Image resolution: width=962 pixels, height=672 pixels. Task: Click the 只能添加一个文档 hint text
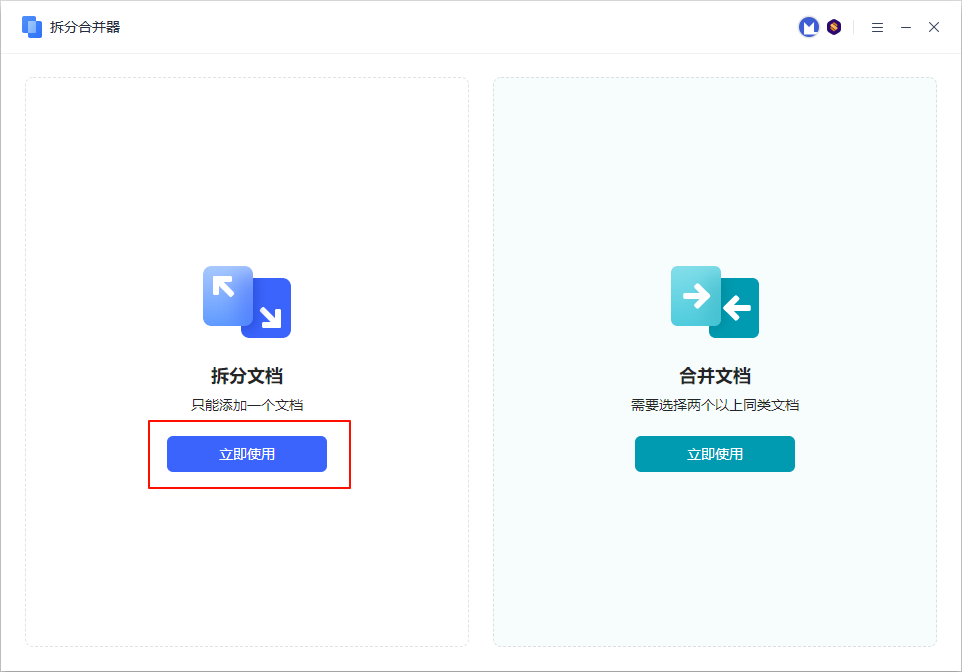(247, 405)
